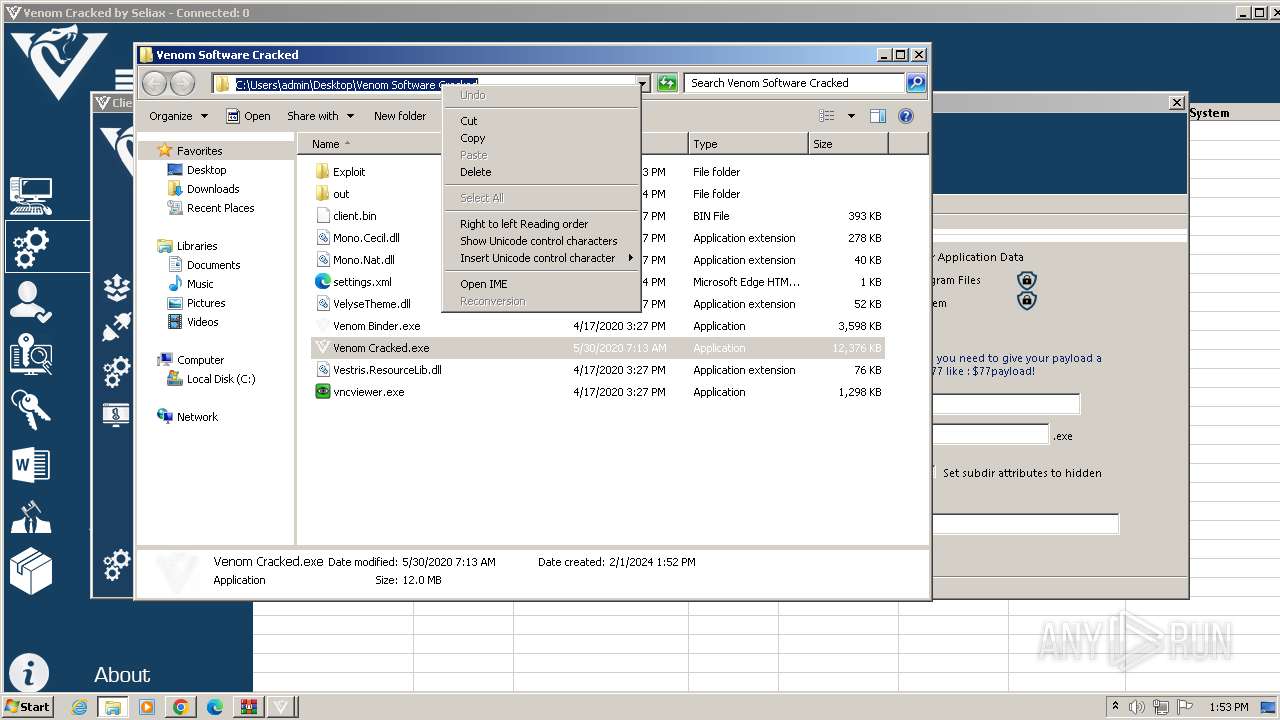Expand the Organize dropdown menu

coord(178,116)
